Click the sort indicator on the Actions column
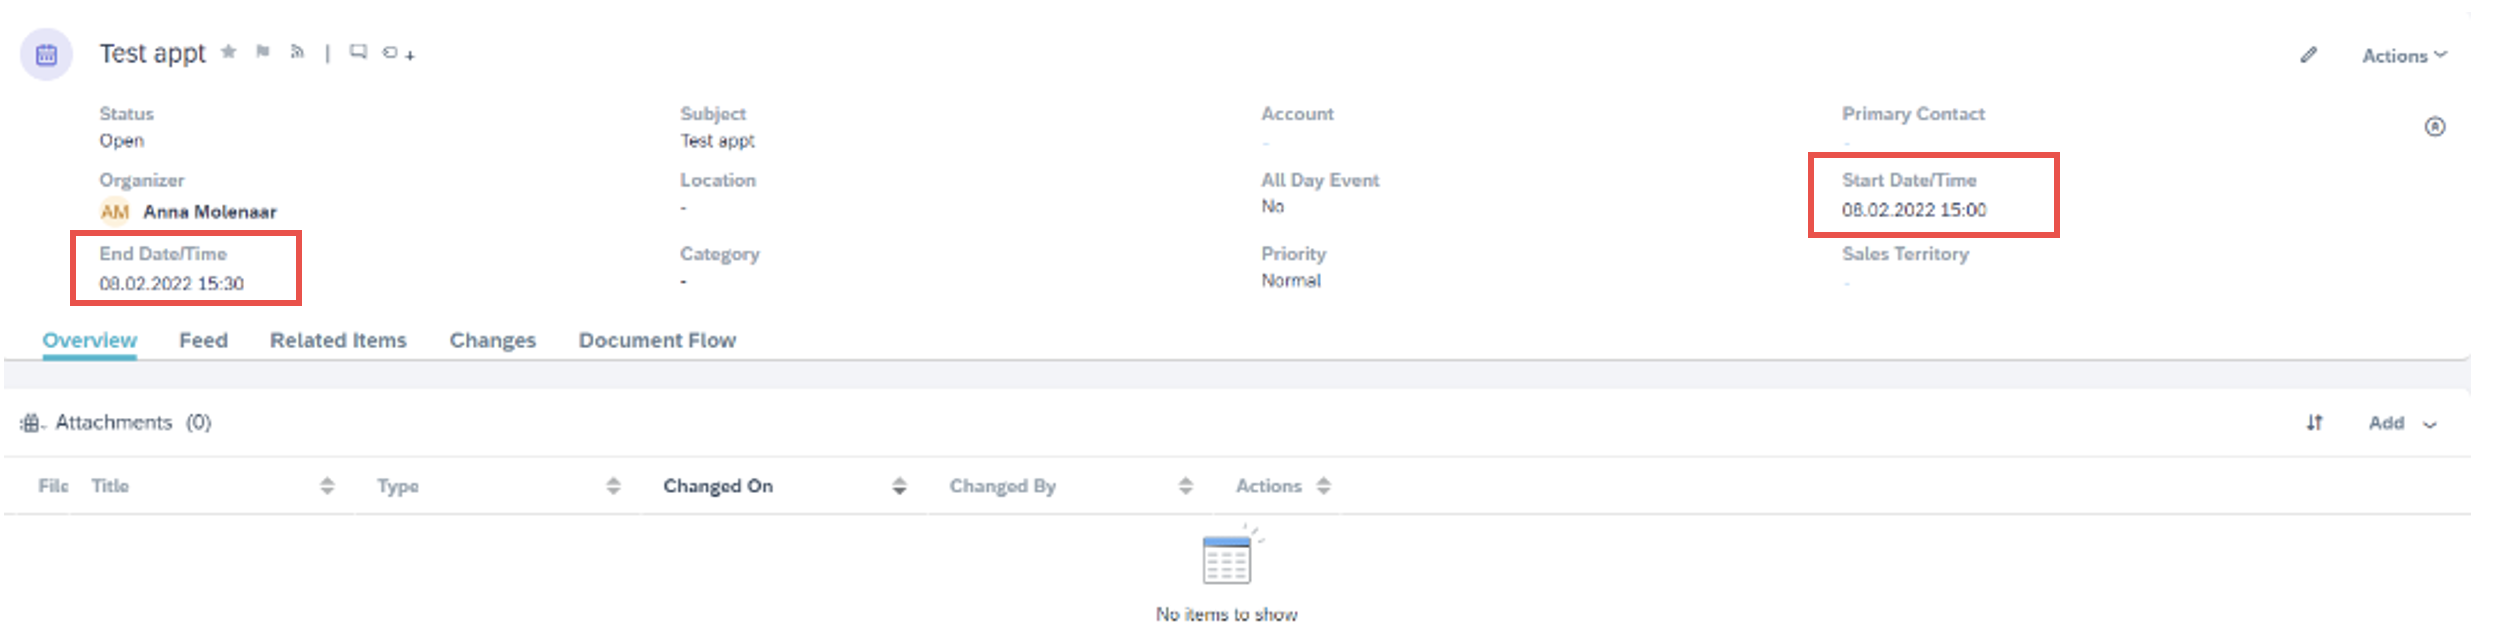The image size is (2496, 642). click(x=1324, y=486)
